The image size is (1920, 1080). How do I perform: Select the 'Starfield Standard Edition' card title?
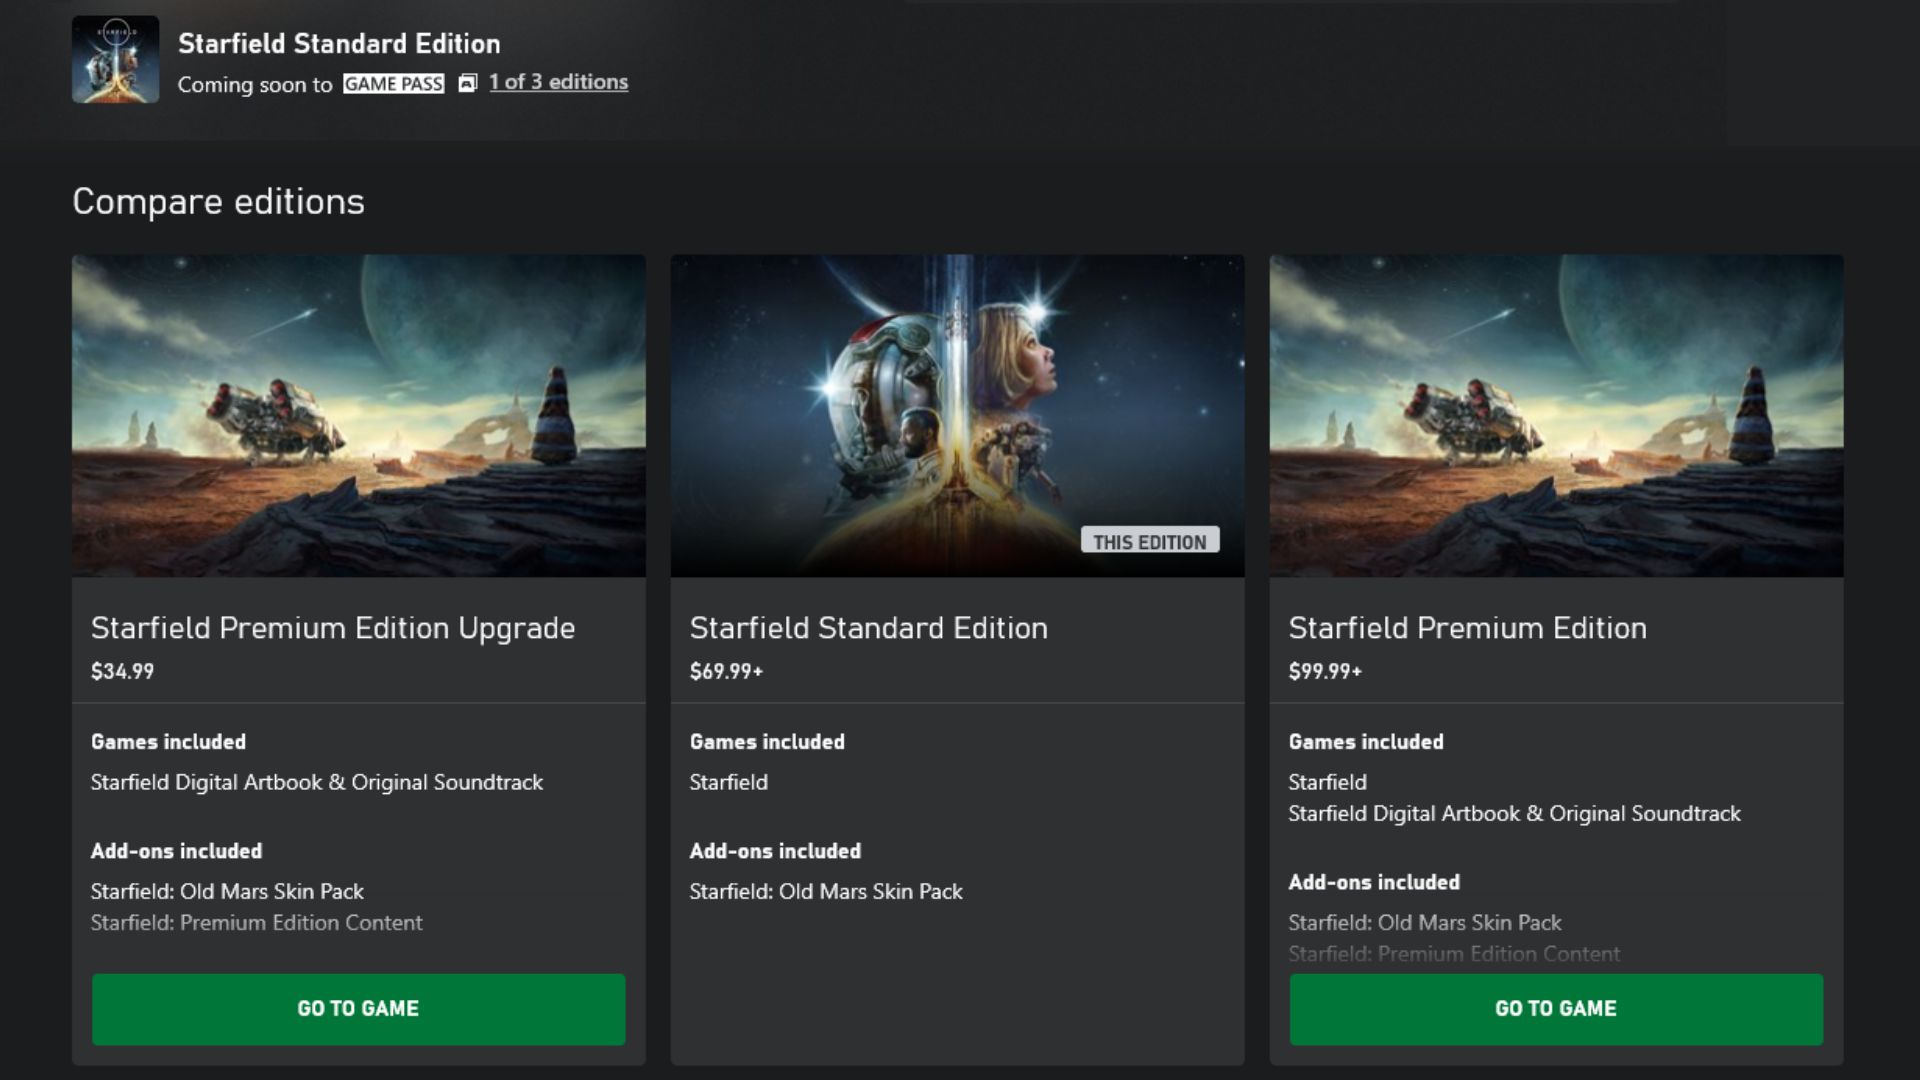click(x=868, y=628)
